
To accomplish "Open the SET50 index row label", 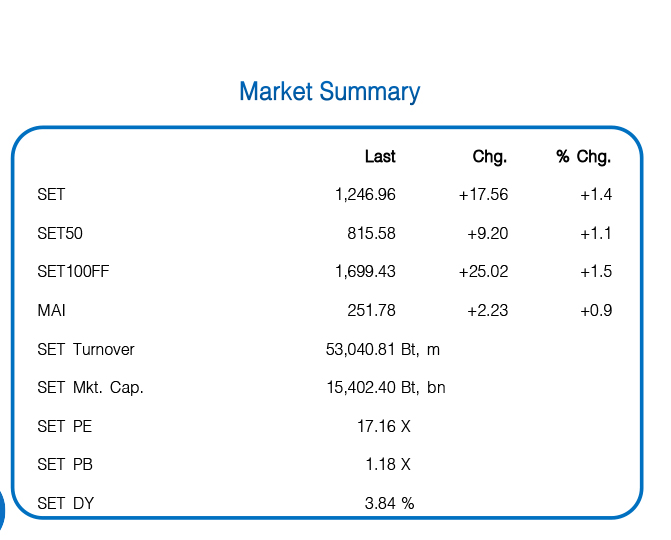I will 60,234.
